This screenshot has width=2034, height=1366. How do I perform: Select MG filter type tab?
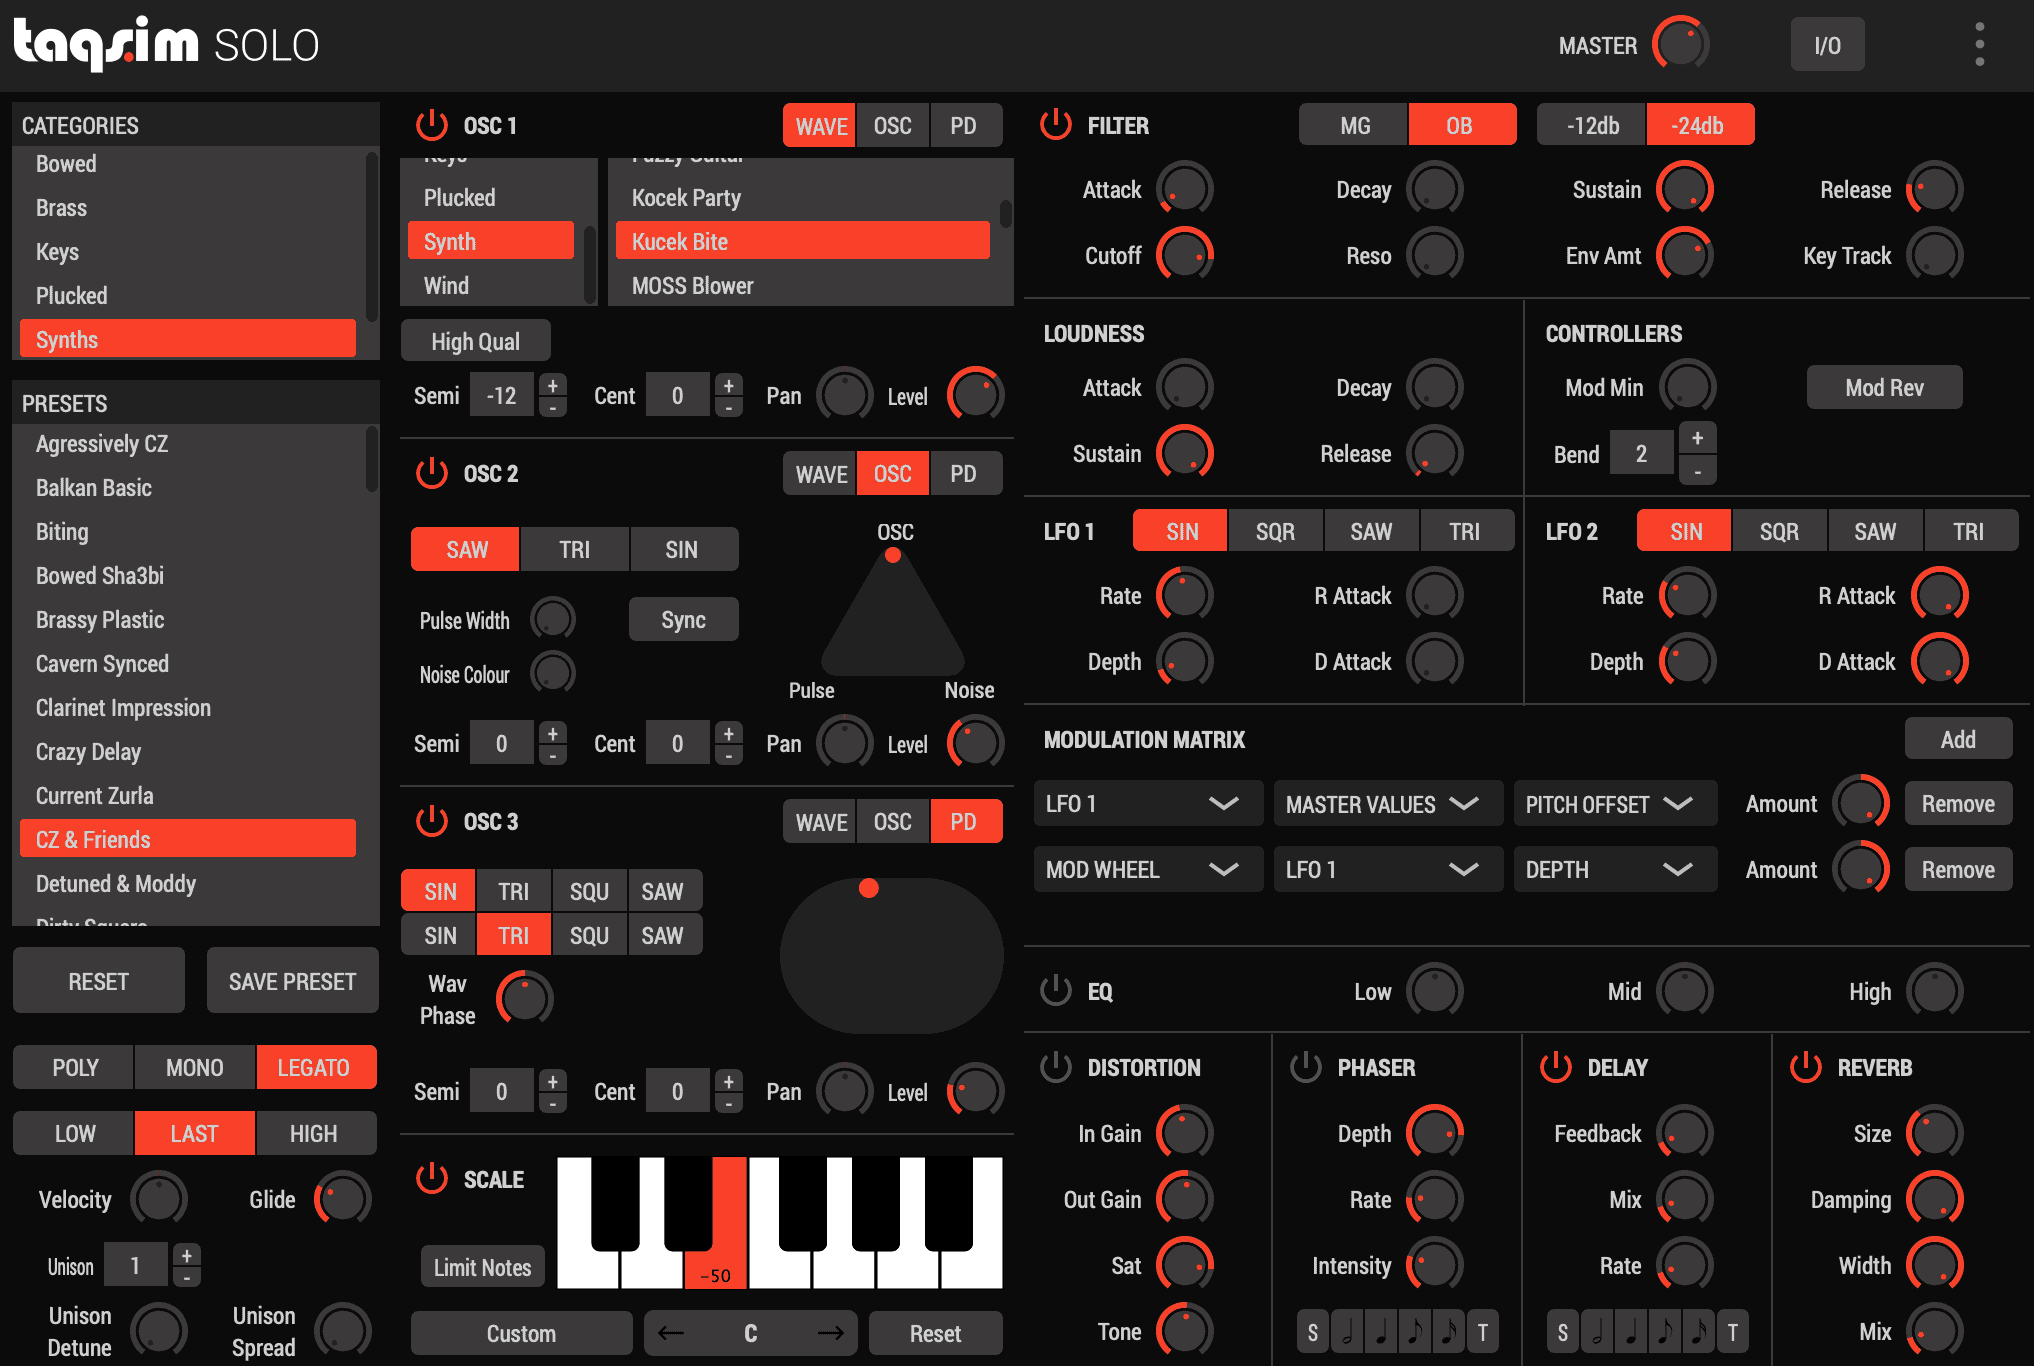[x=1355, y=125]
